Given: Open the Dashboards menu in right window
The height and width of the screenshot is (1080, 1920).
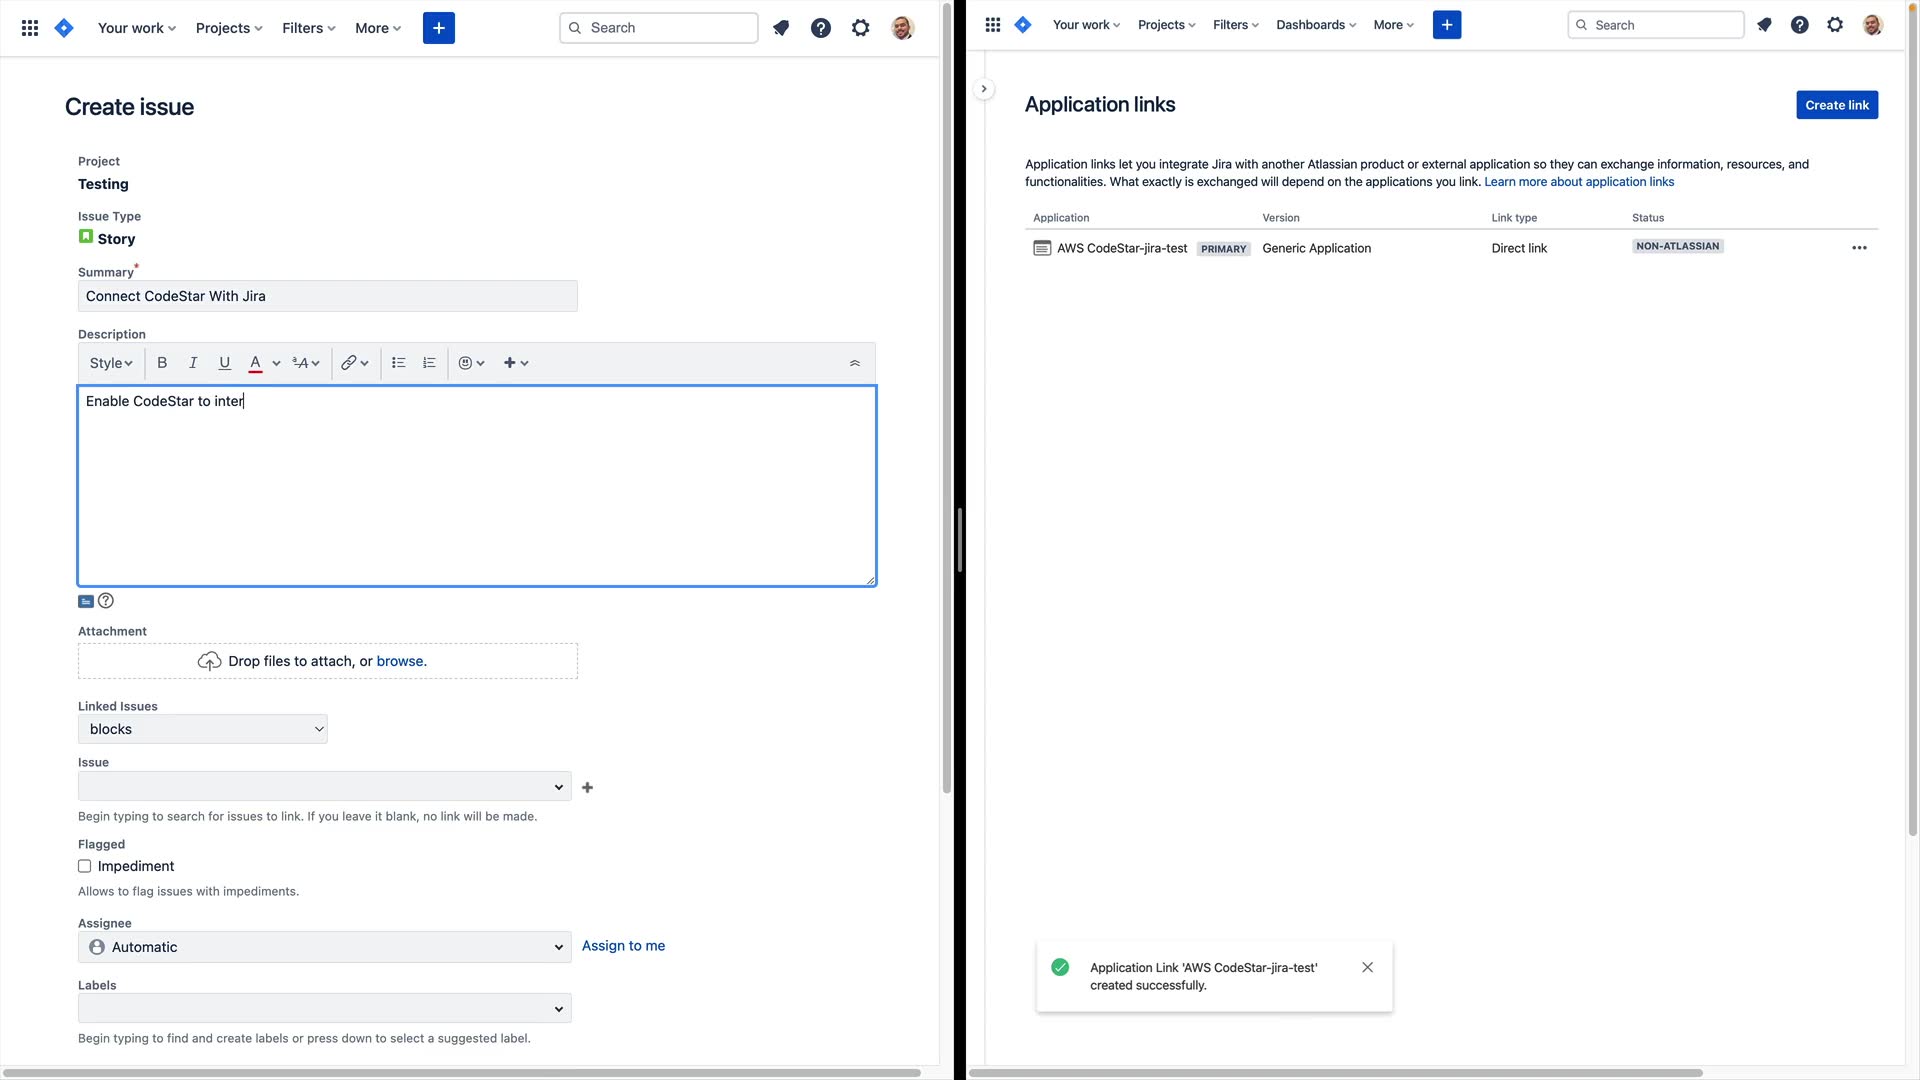Looking at the screenshot, I should pos(1315,25).
